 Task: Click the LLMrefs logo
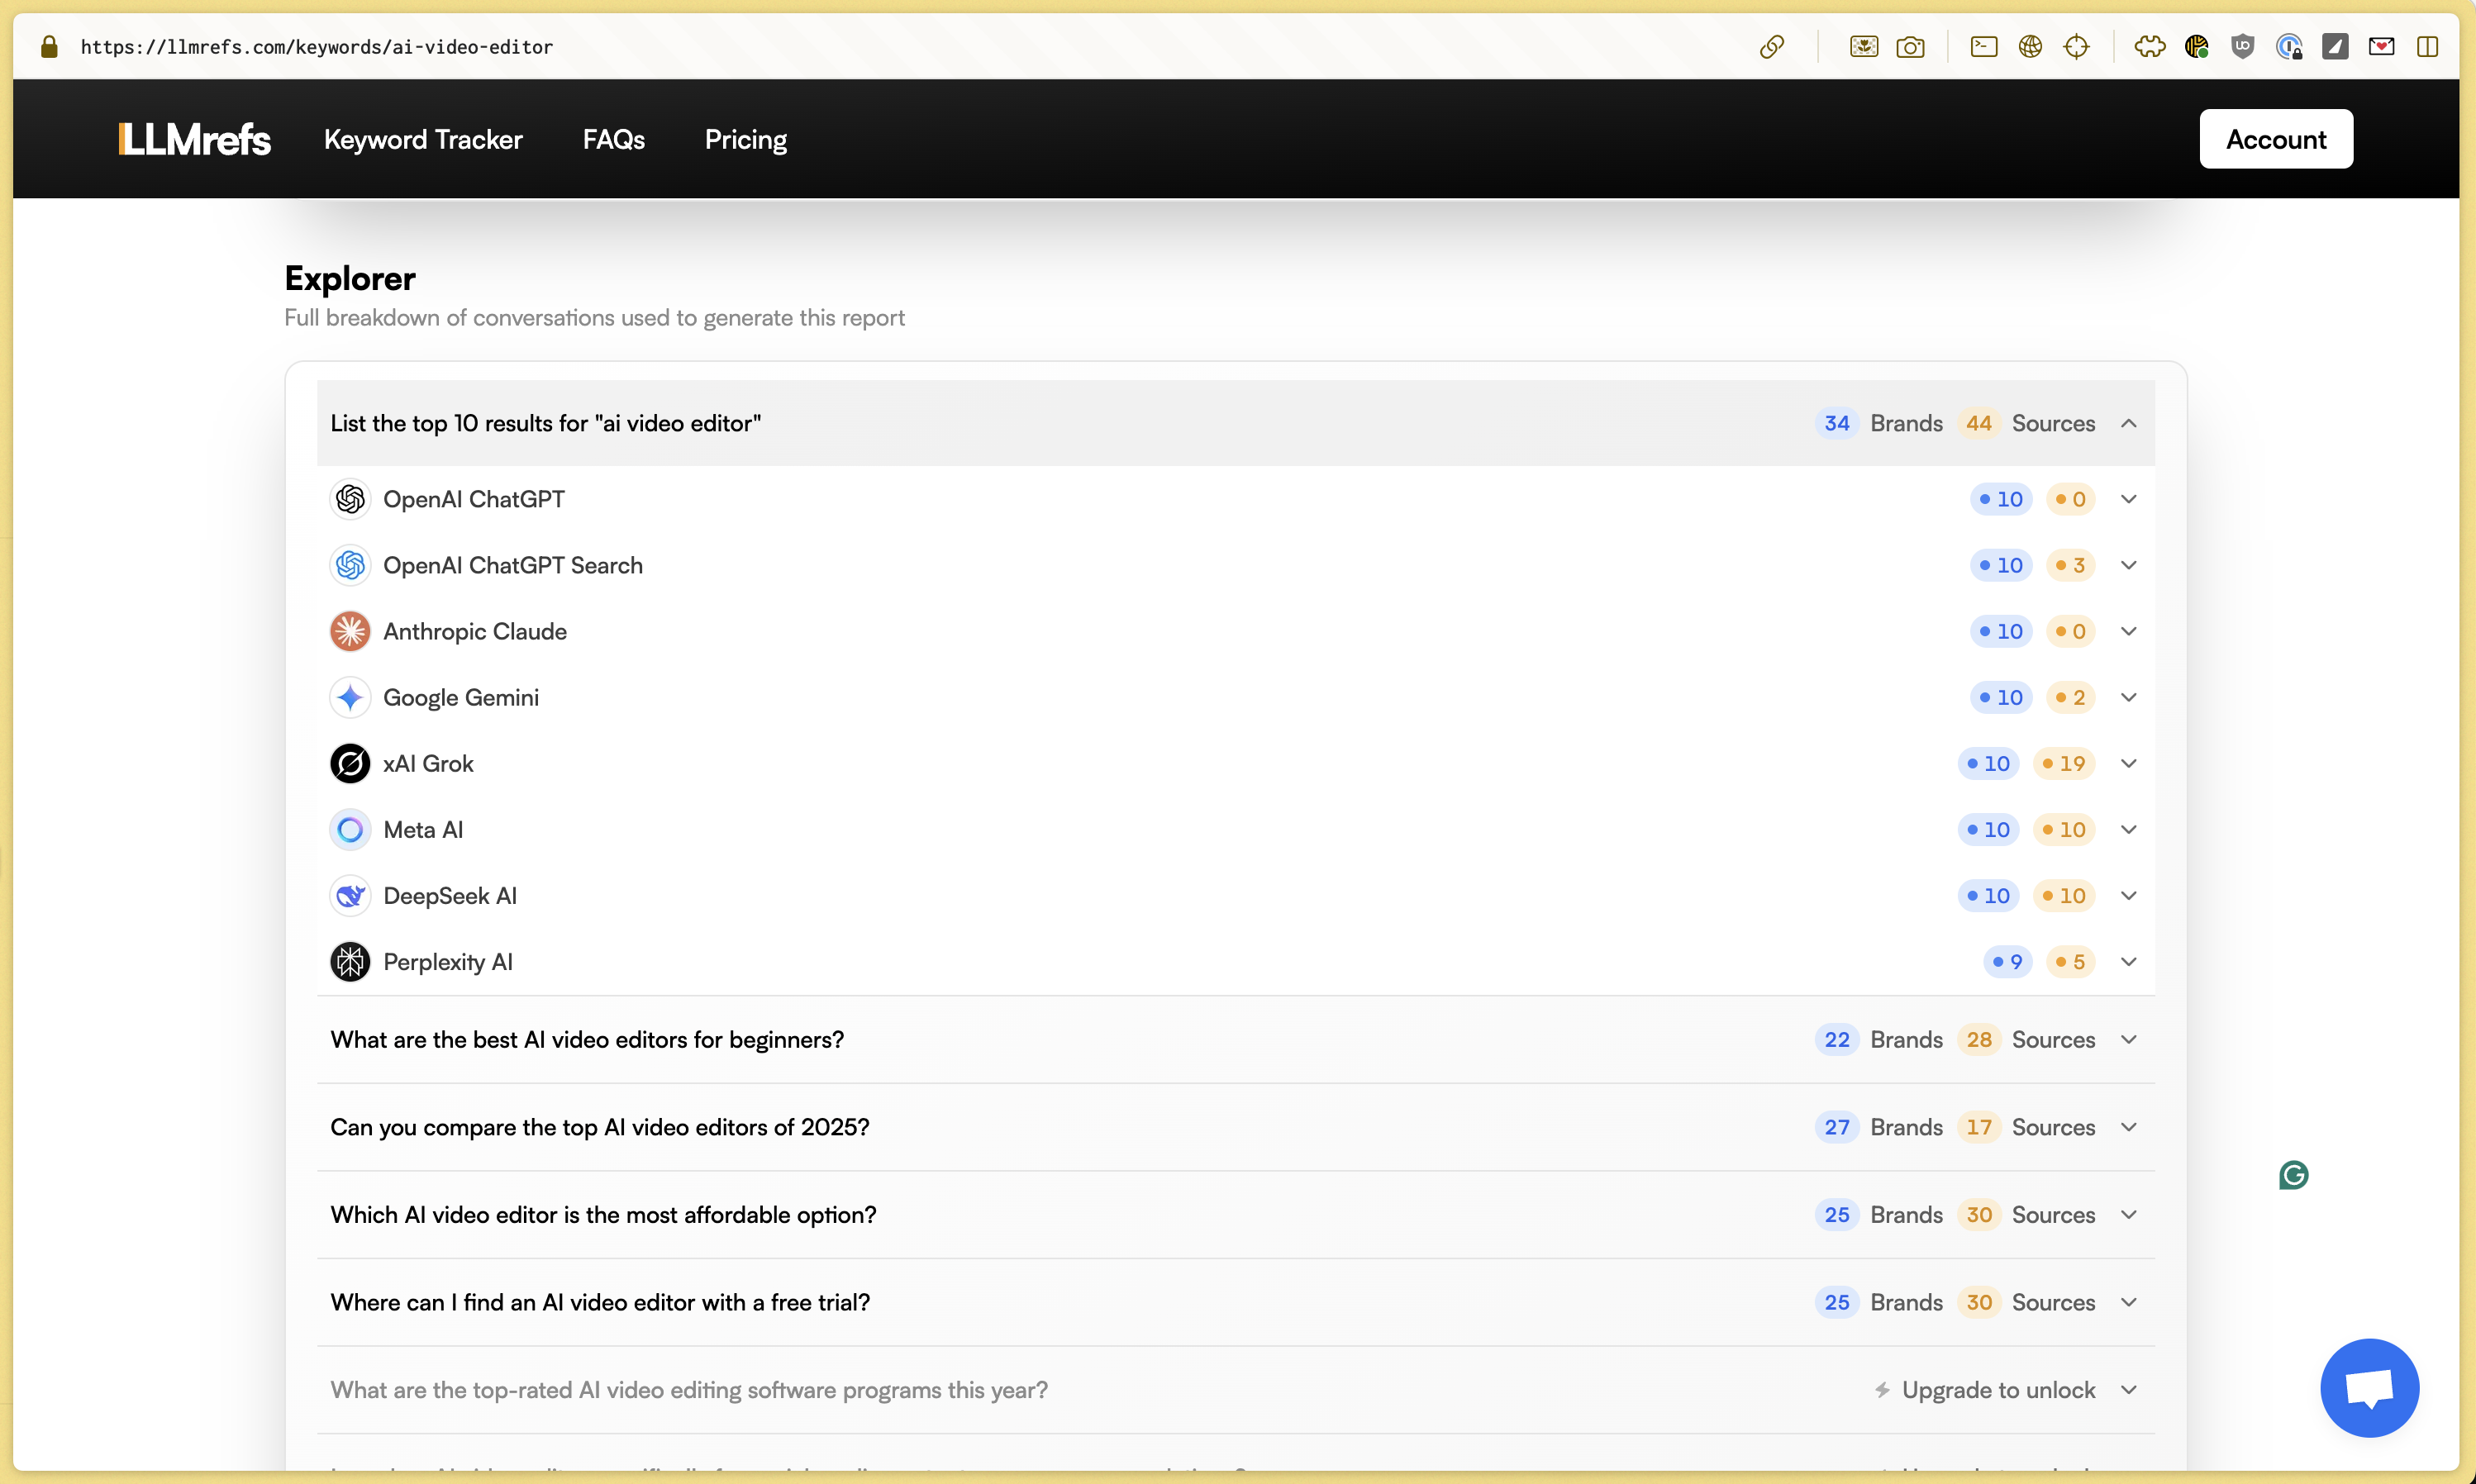tap(194, 139)
